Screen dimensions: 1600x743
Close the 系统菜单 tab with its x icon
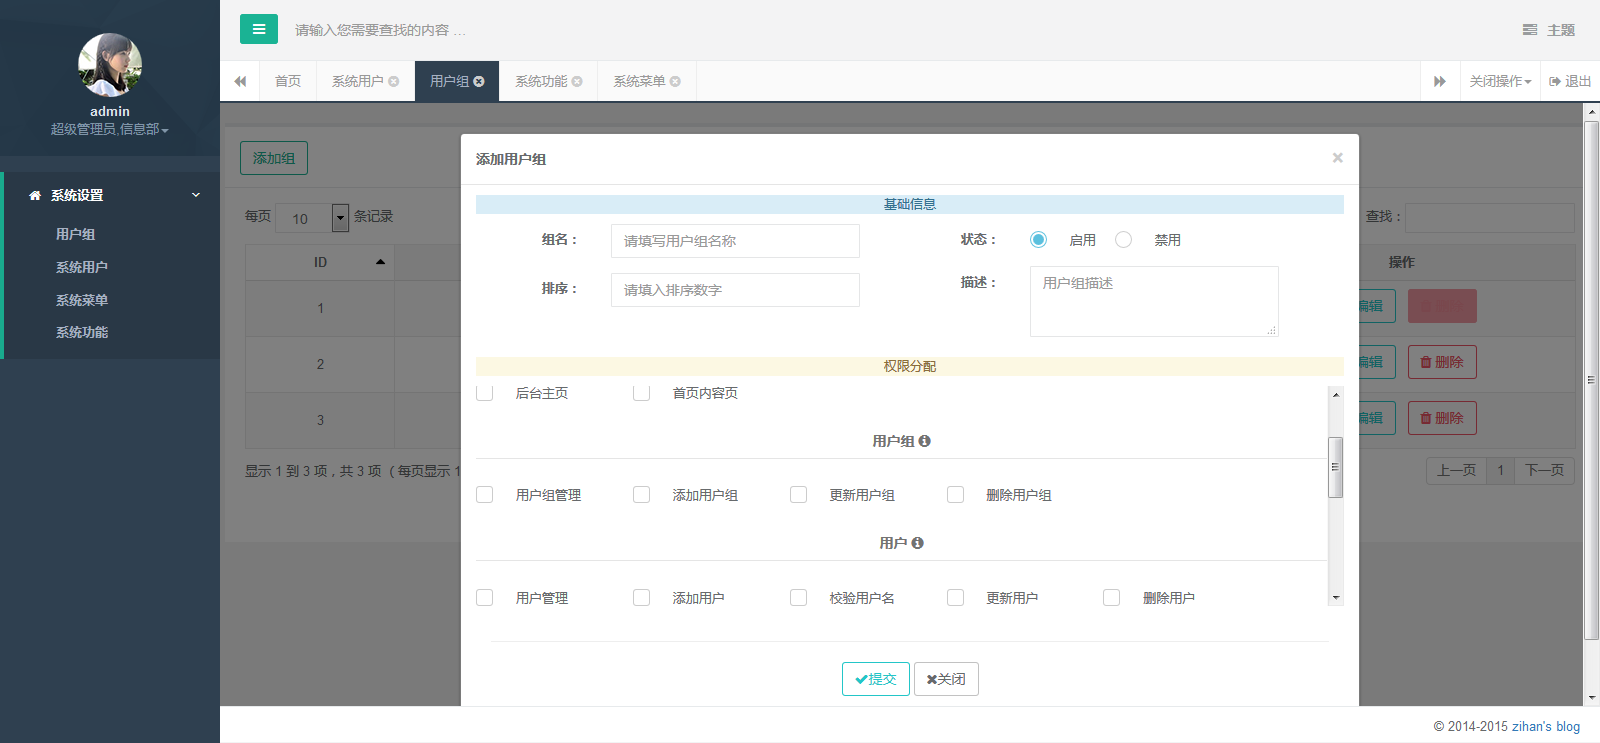tap(675, 82)
